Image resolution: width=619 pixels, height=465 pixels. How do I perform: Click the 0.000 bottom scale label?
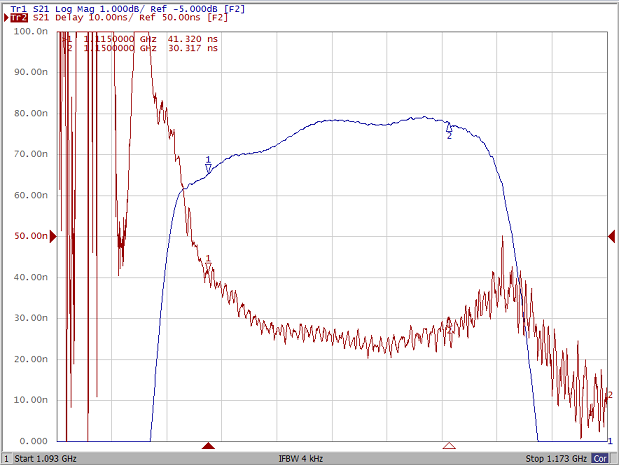point(32,441)
